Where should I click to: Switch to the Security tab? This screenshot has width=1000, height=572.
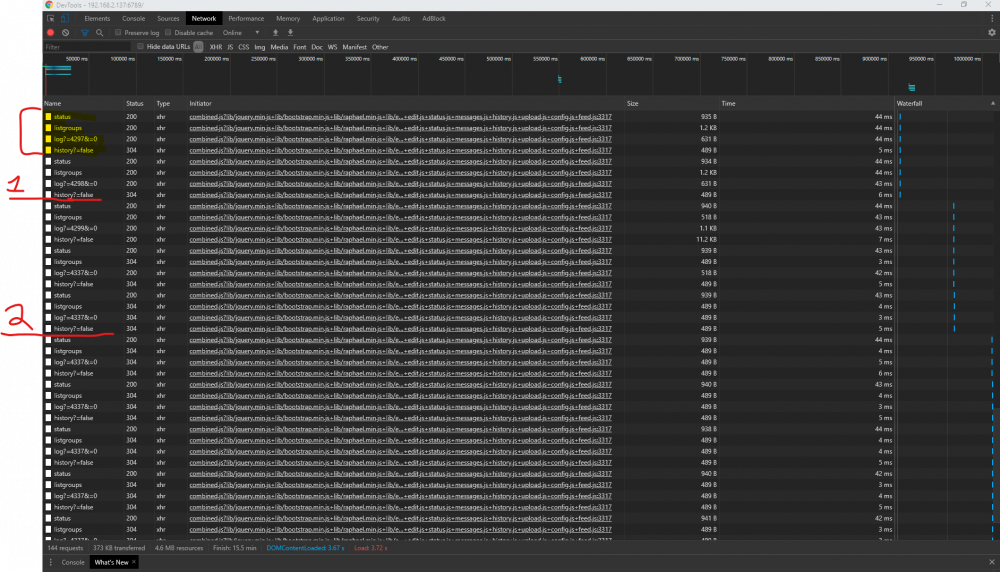[368, 18]
